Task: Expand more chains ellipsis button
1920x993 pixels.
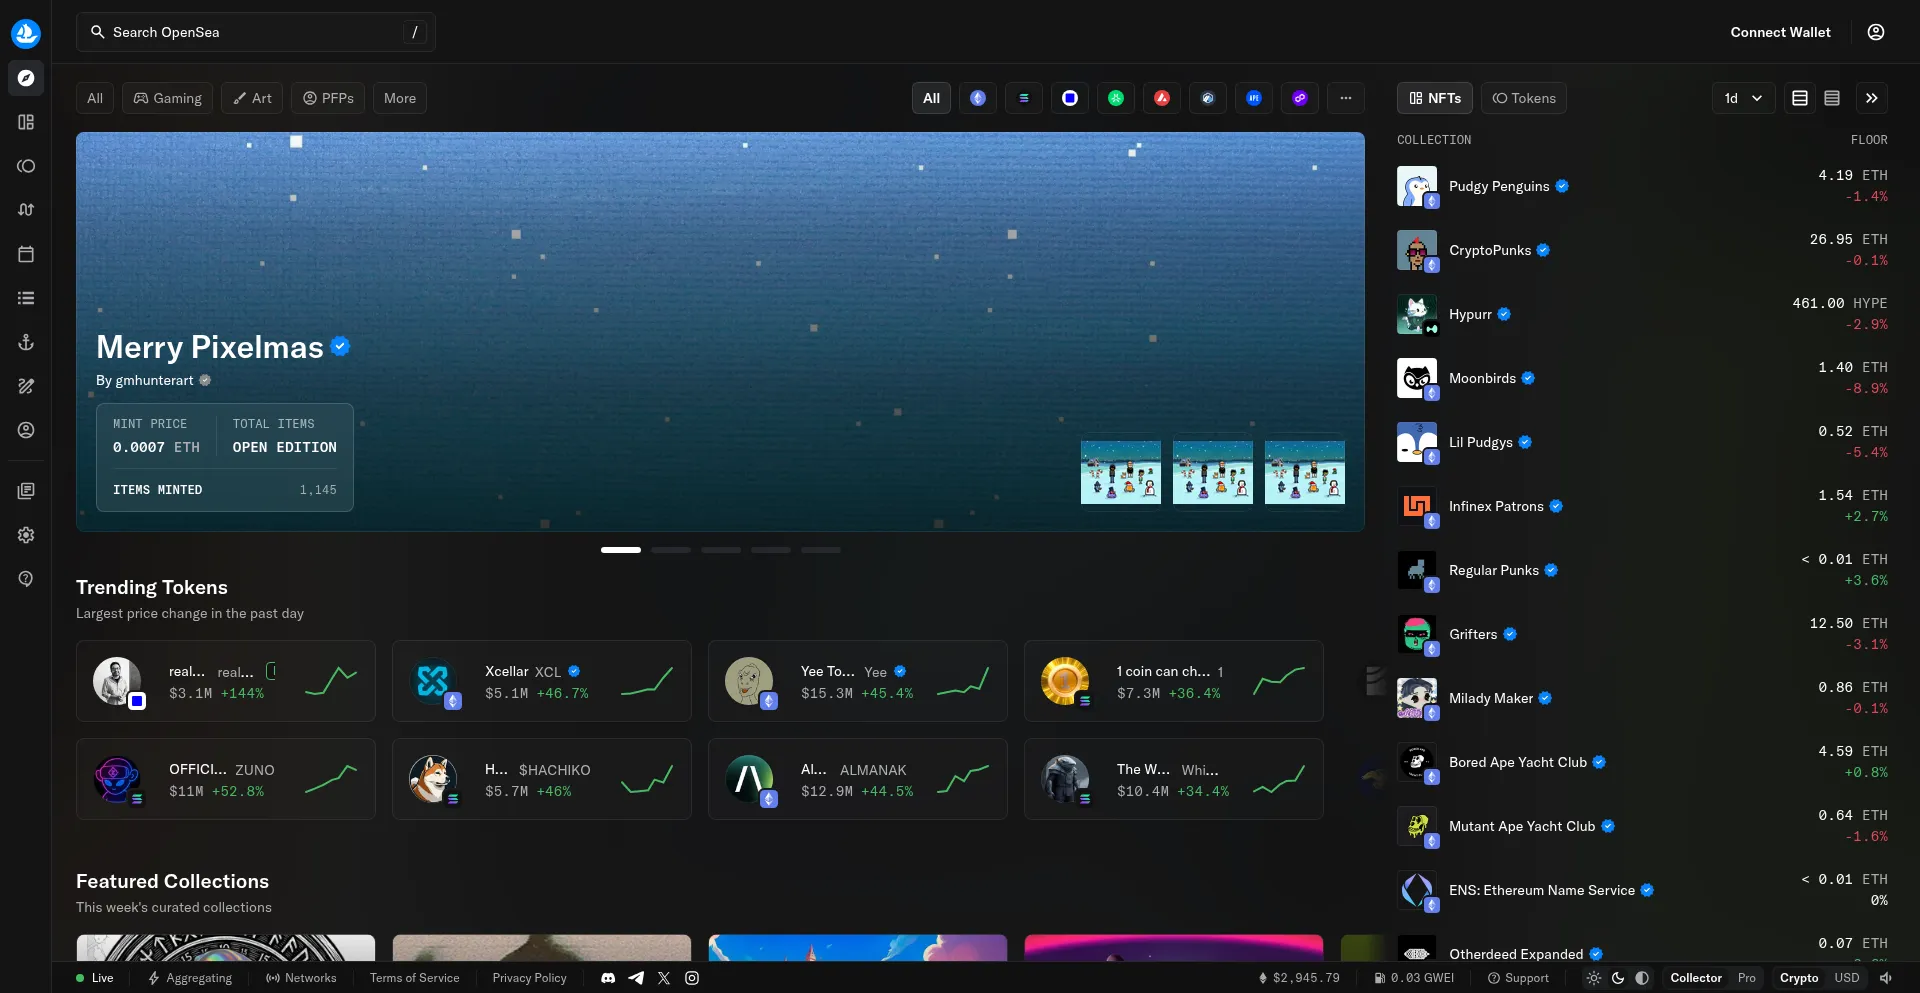Action: (1346, 98)
